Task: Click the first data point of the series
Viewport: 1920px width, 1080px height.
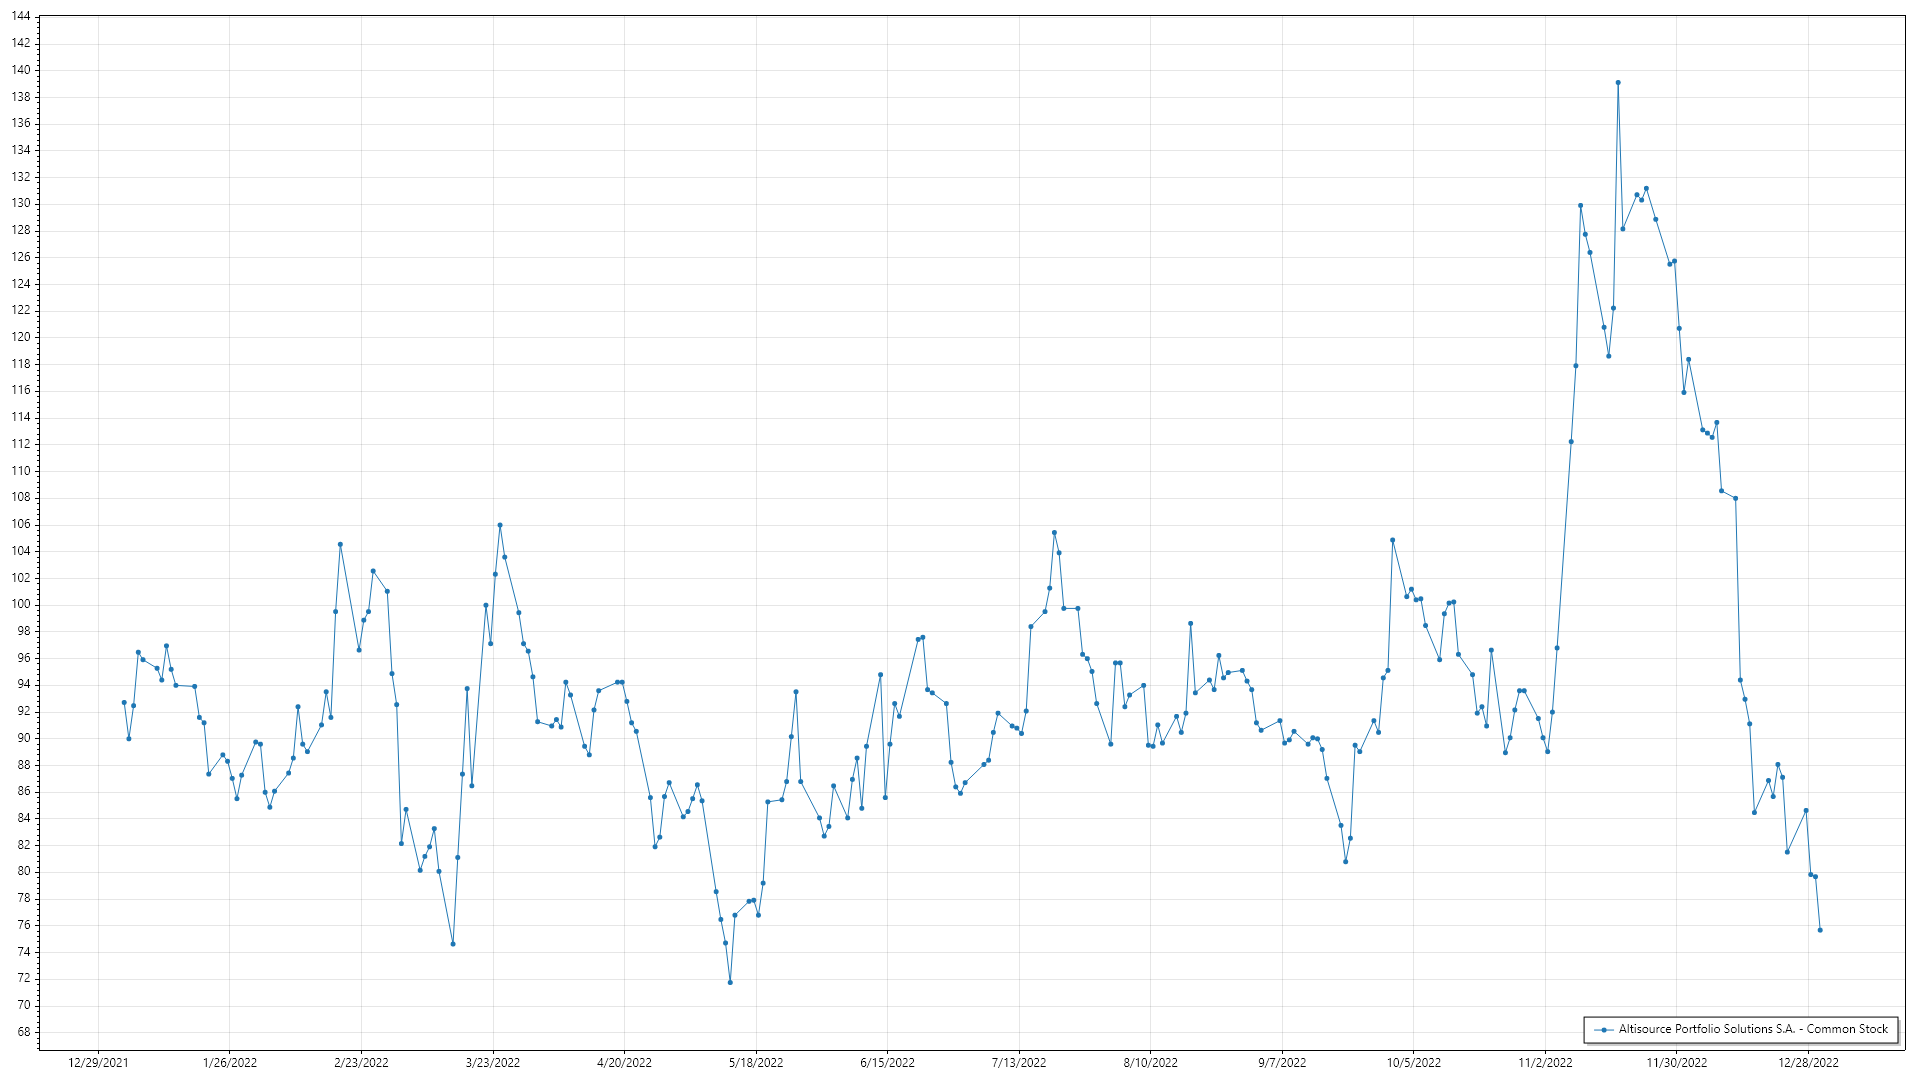Action: click(x=124, y=703)
